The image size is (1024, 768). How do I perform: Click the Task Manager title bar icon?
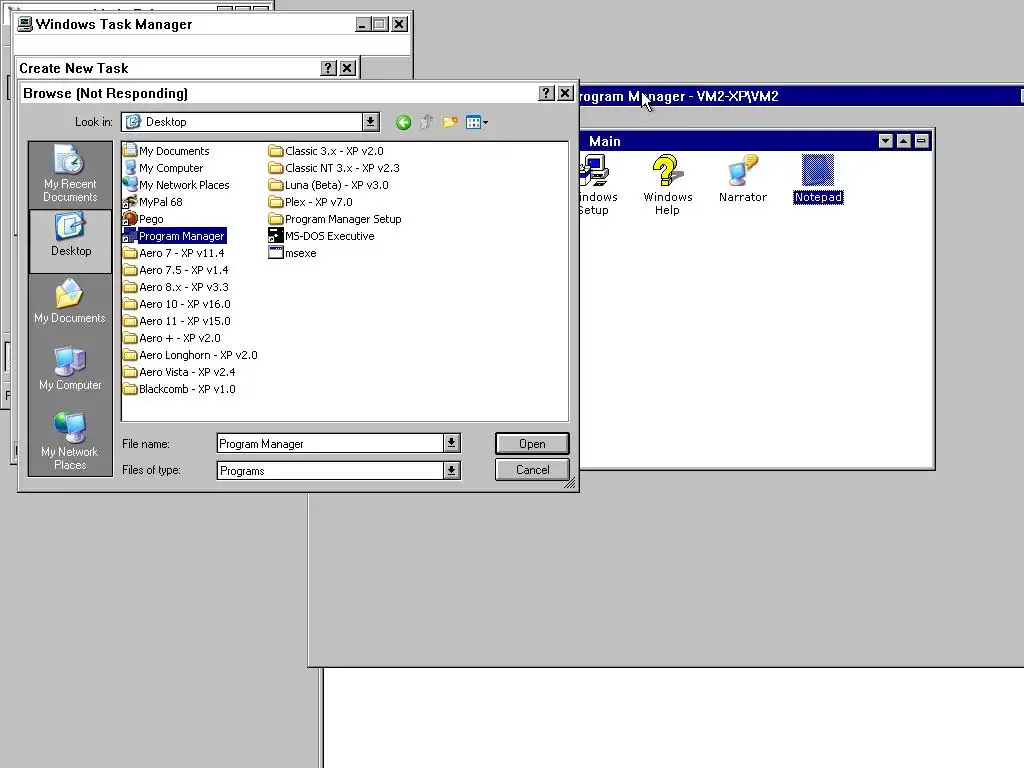(x=25, y=24)
